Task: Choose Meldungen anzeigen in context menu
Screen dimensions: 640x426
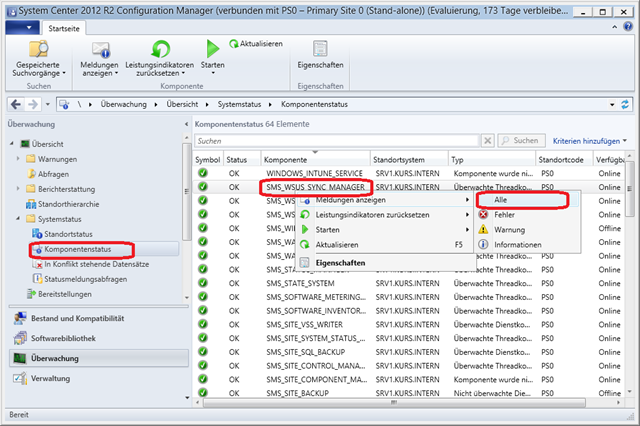Action: [385, 200]
